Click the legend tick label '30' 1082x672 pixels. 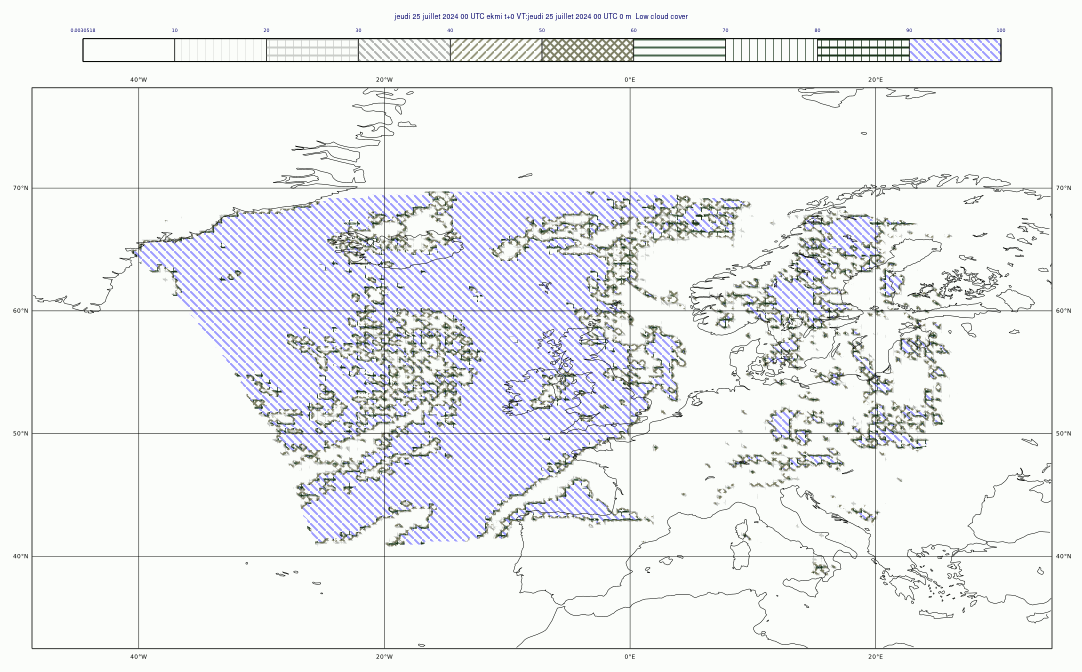pyautogui.click(x=358, y=30)
